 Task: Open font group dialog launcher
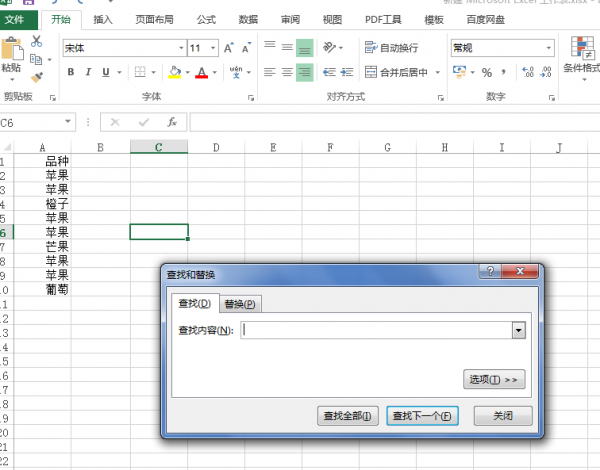[251, 98]
